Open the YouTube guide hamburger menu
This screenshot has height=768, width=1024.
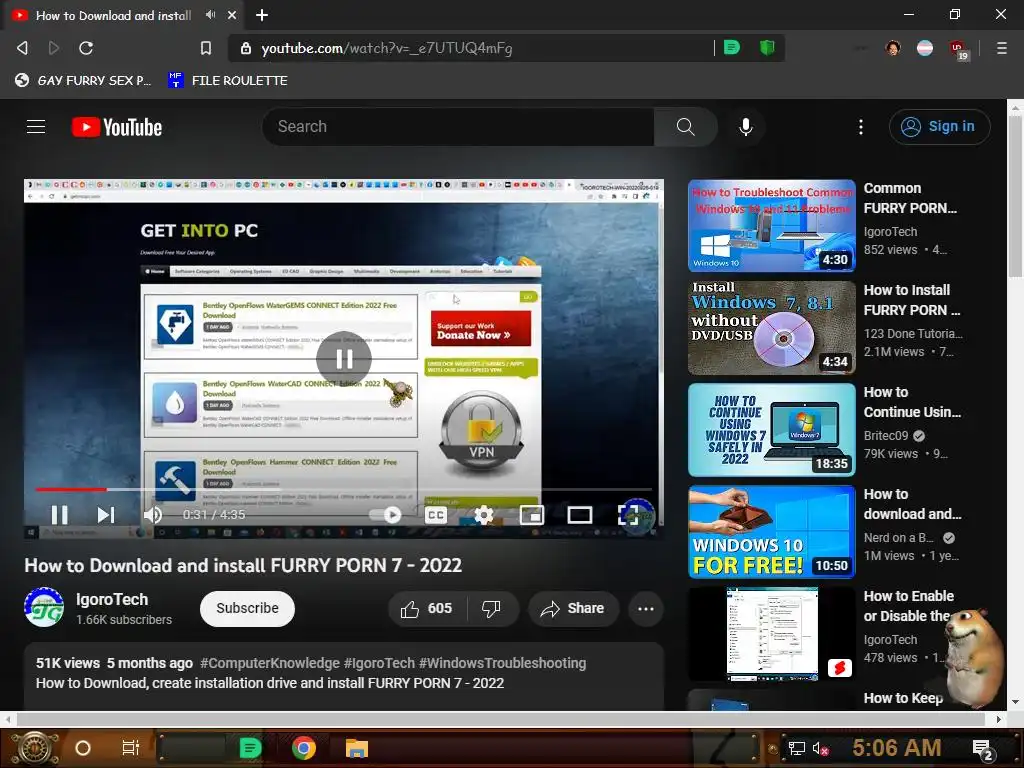[x=36, y=127]
